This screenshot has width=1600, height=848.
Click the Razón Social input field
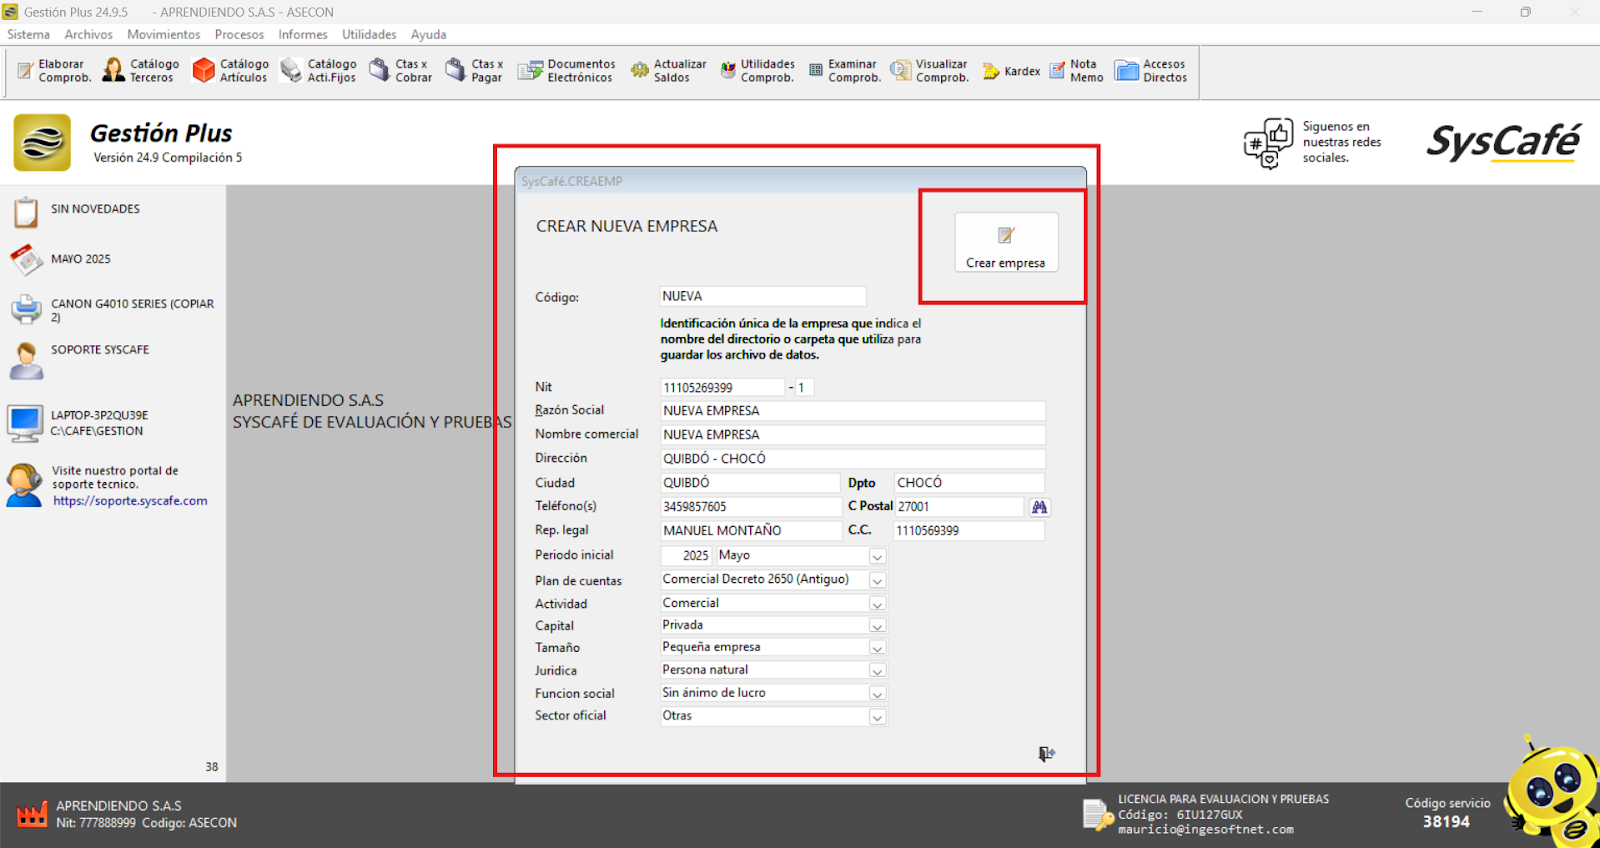click(852, 411)
